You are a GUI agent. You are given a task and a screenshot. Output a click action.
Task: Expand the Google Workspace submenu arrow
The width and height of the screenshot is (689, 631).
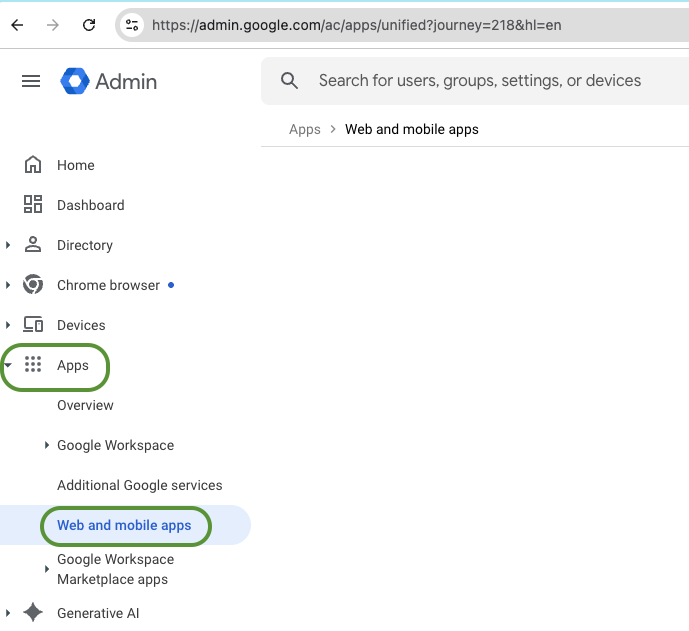pos(47,445)
